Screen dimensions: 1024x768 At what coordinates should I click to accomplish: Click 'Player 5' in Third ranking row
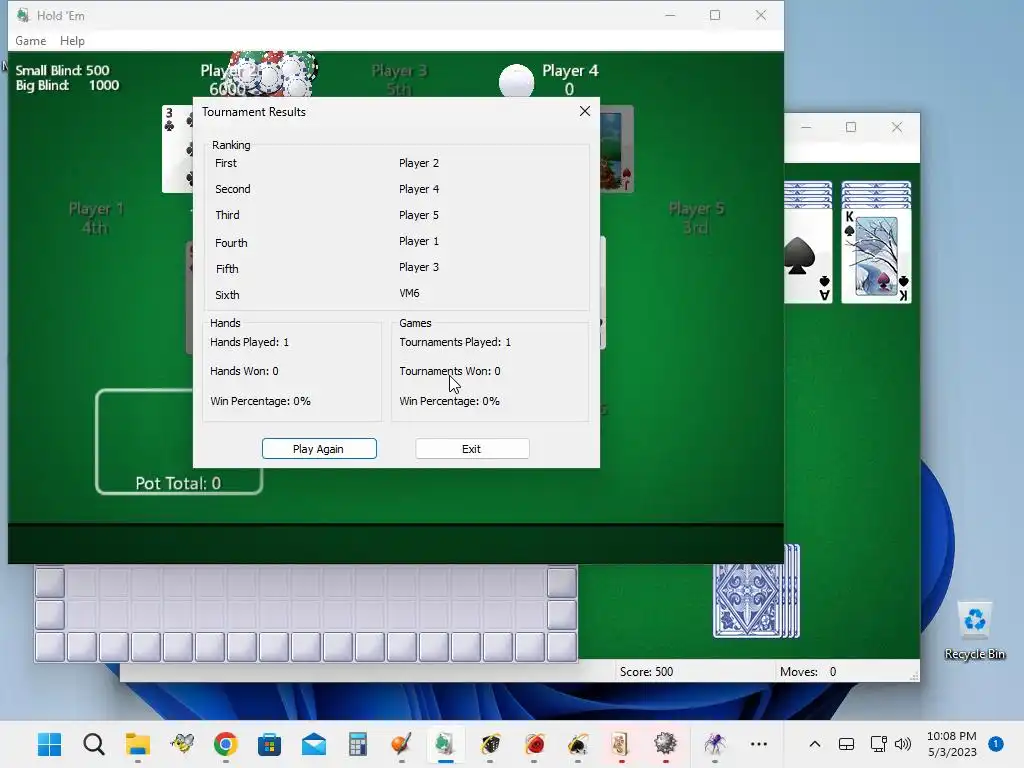tap(419, 215)
